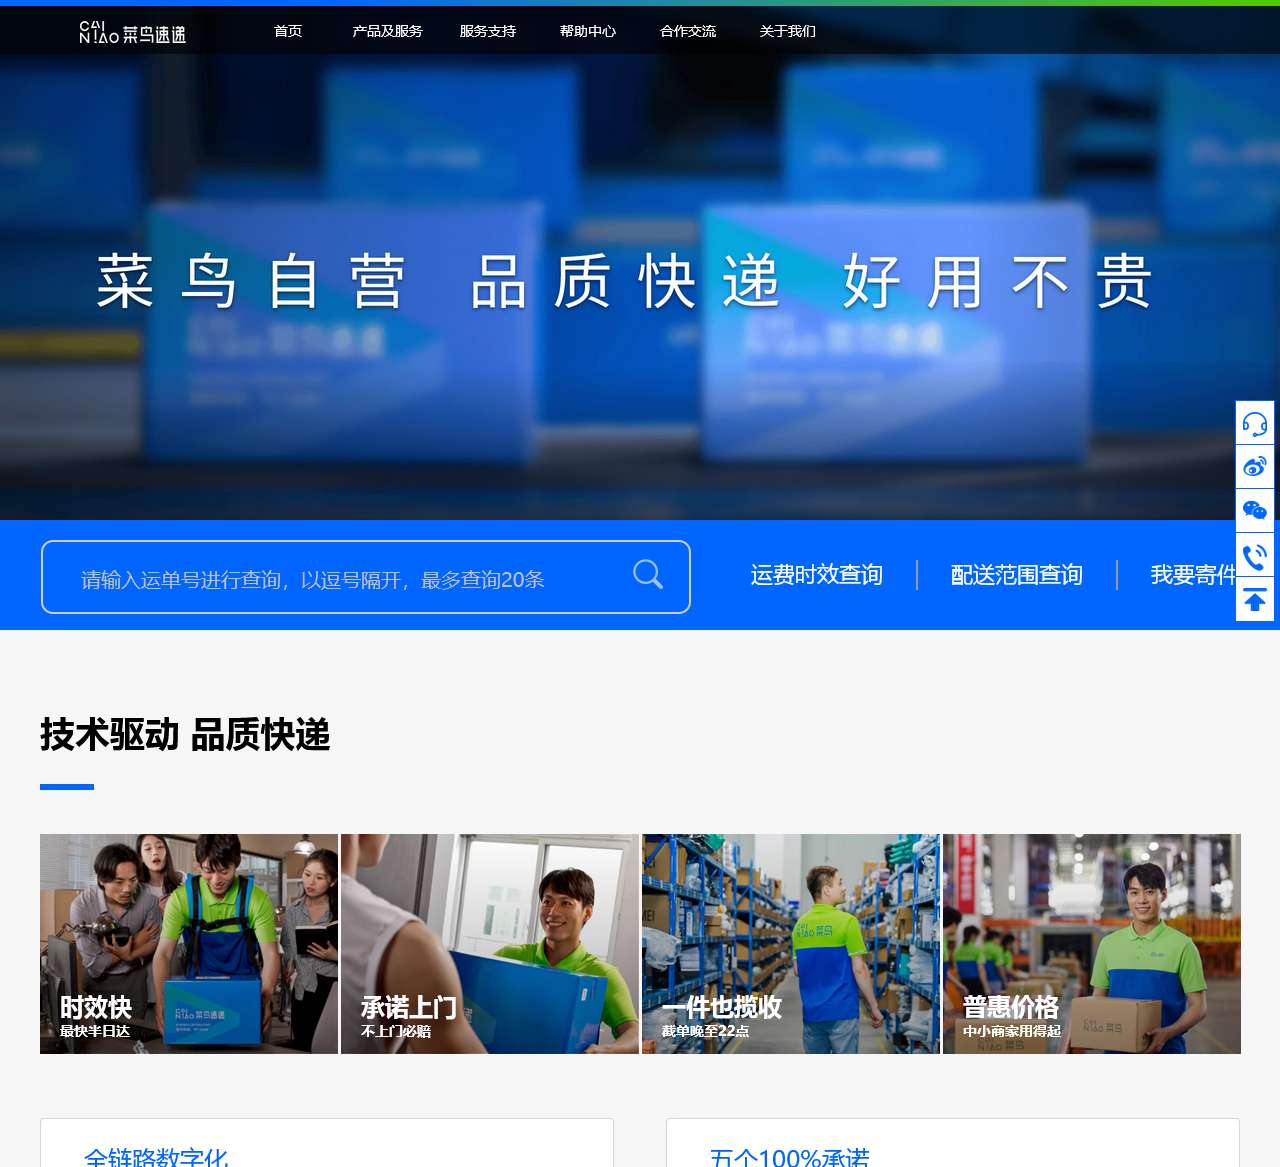The image size is (1280, 1167).
Task: Click the magnifier search icon
Action: (x=648, y=574)
